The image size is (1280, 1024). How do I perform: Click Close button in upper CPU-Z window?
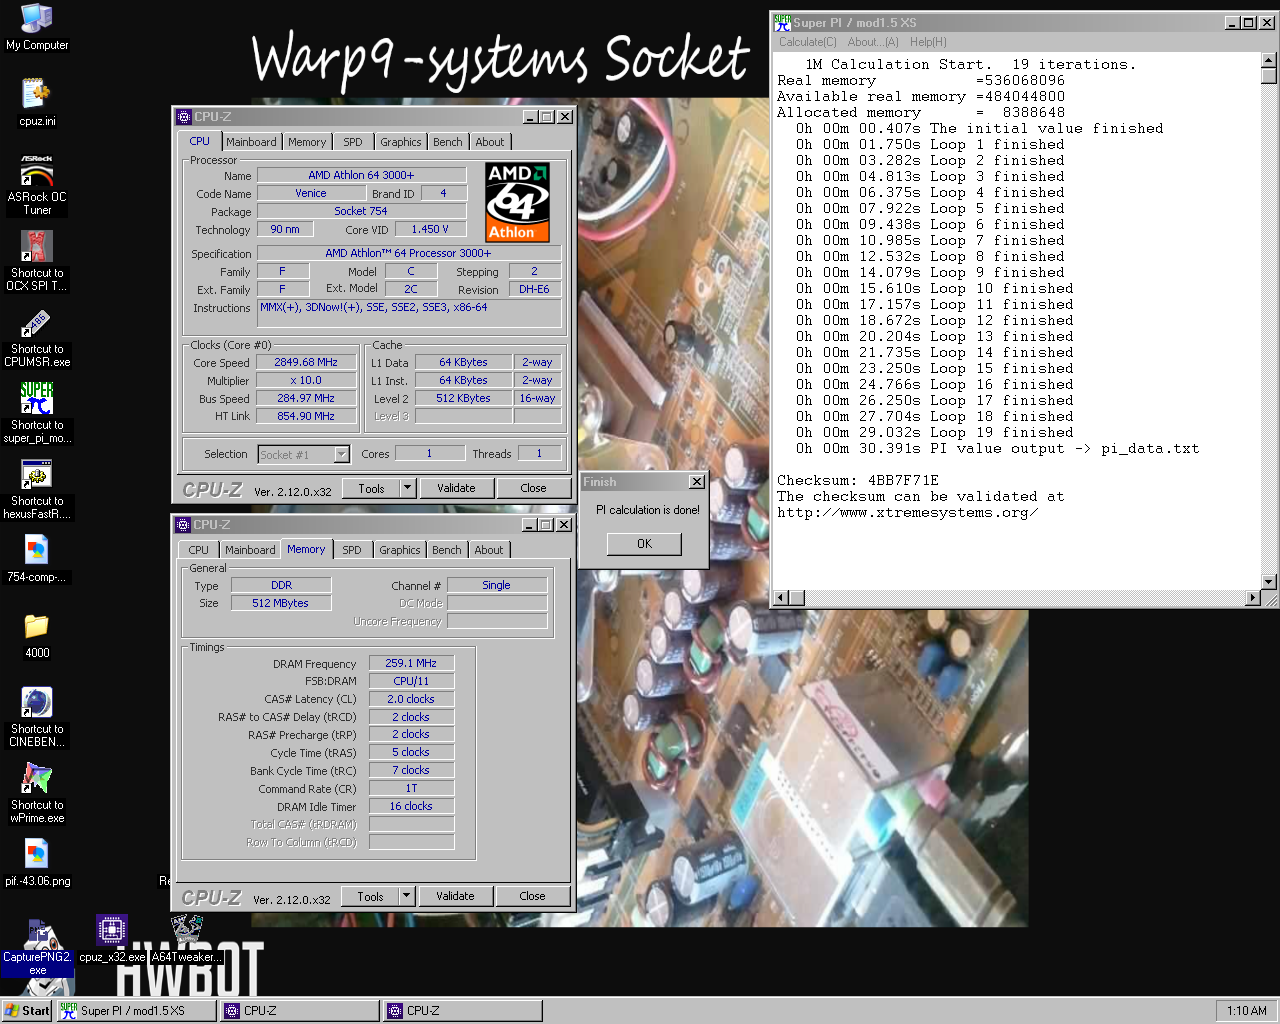point(533,488)
